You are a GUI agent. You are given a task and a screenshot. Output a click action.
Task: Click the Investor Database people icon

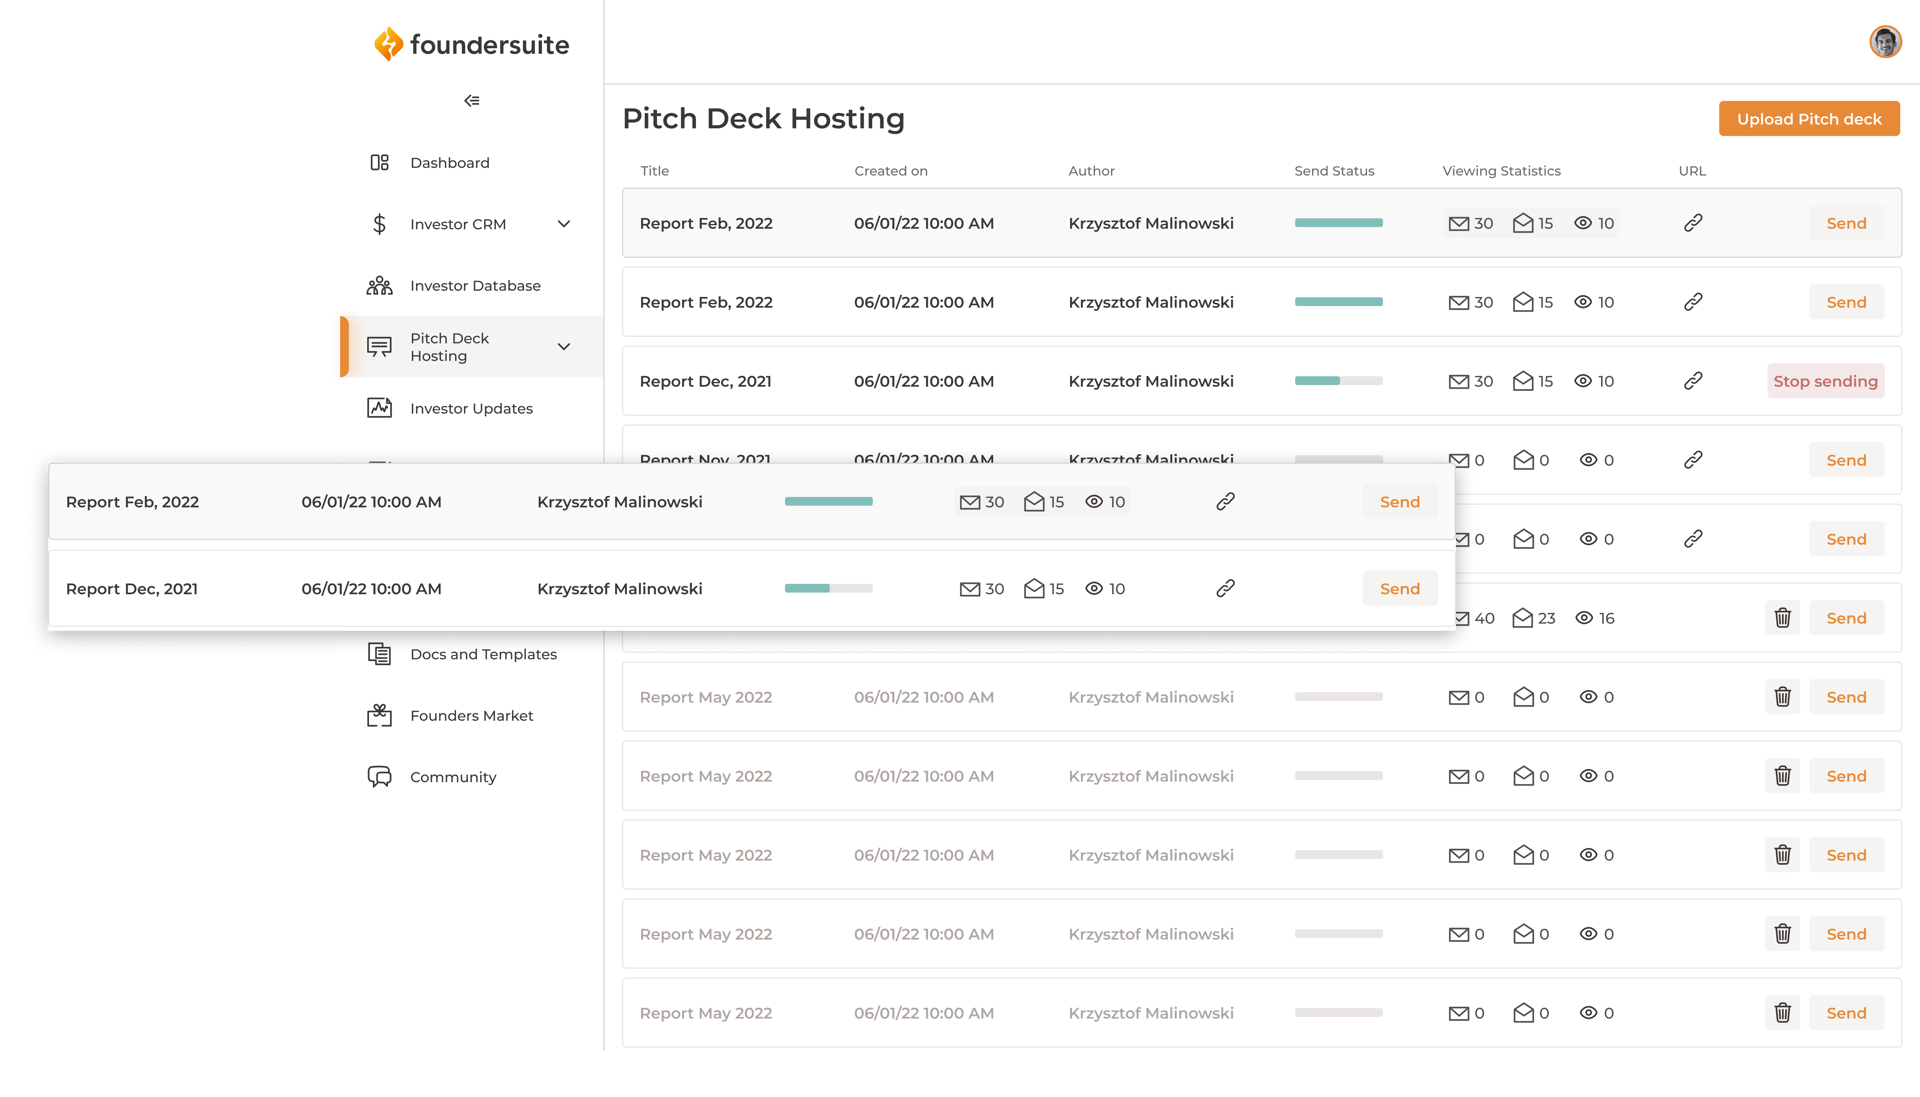(380, 286)
